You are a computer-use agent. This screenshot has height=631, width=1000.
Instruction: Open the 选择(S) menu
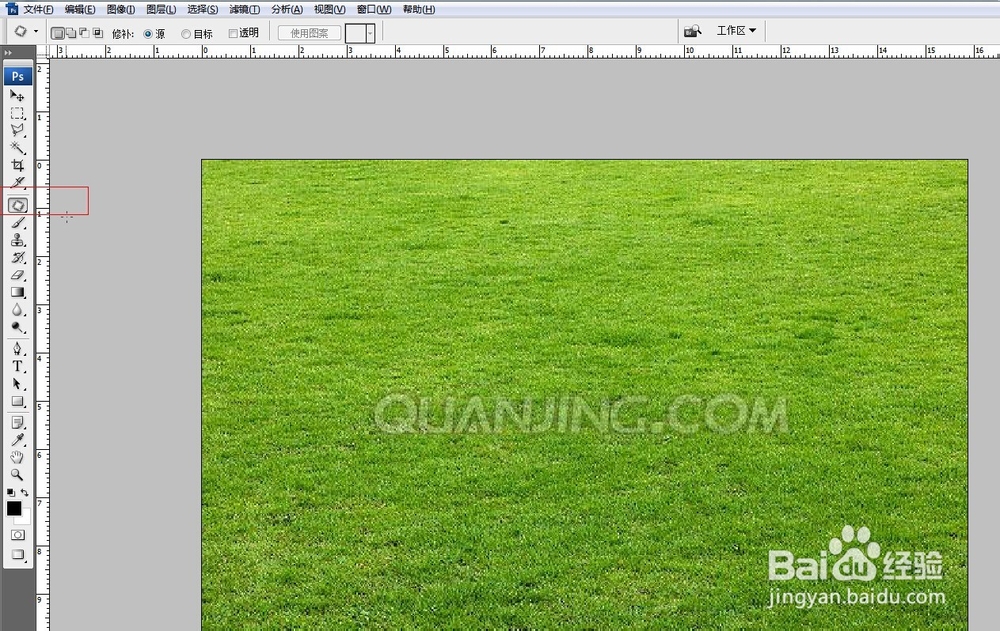pos(203,10)
